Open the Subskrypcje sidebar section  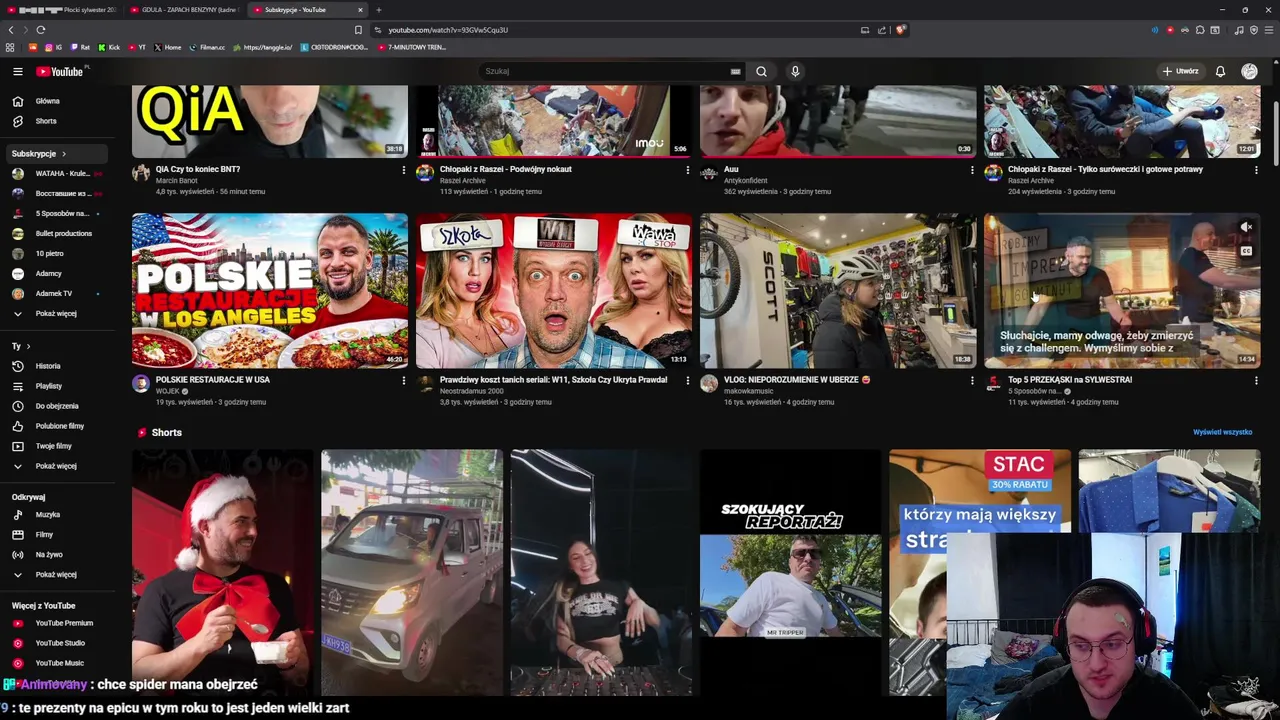click(55, 154)
